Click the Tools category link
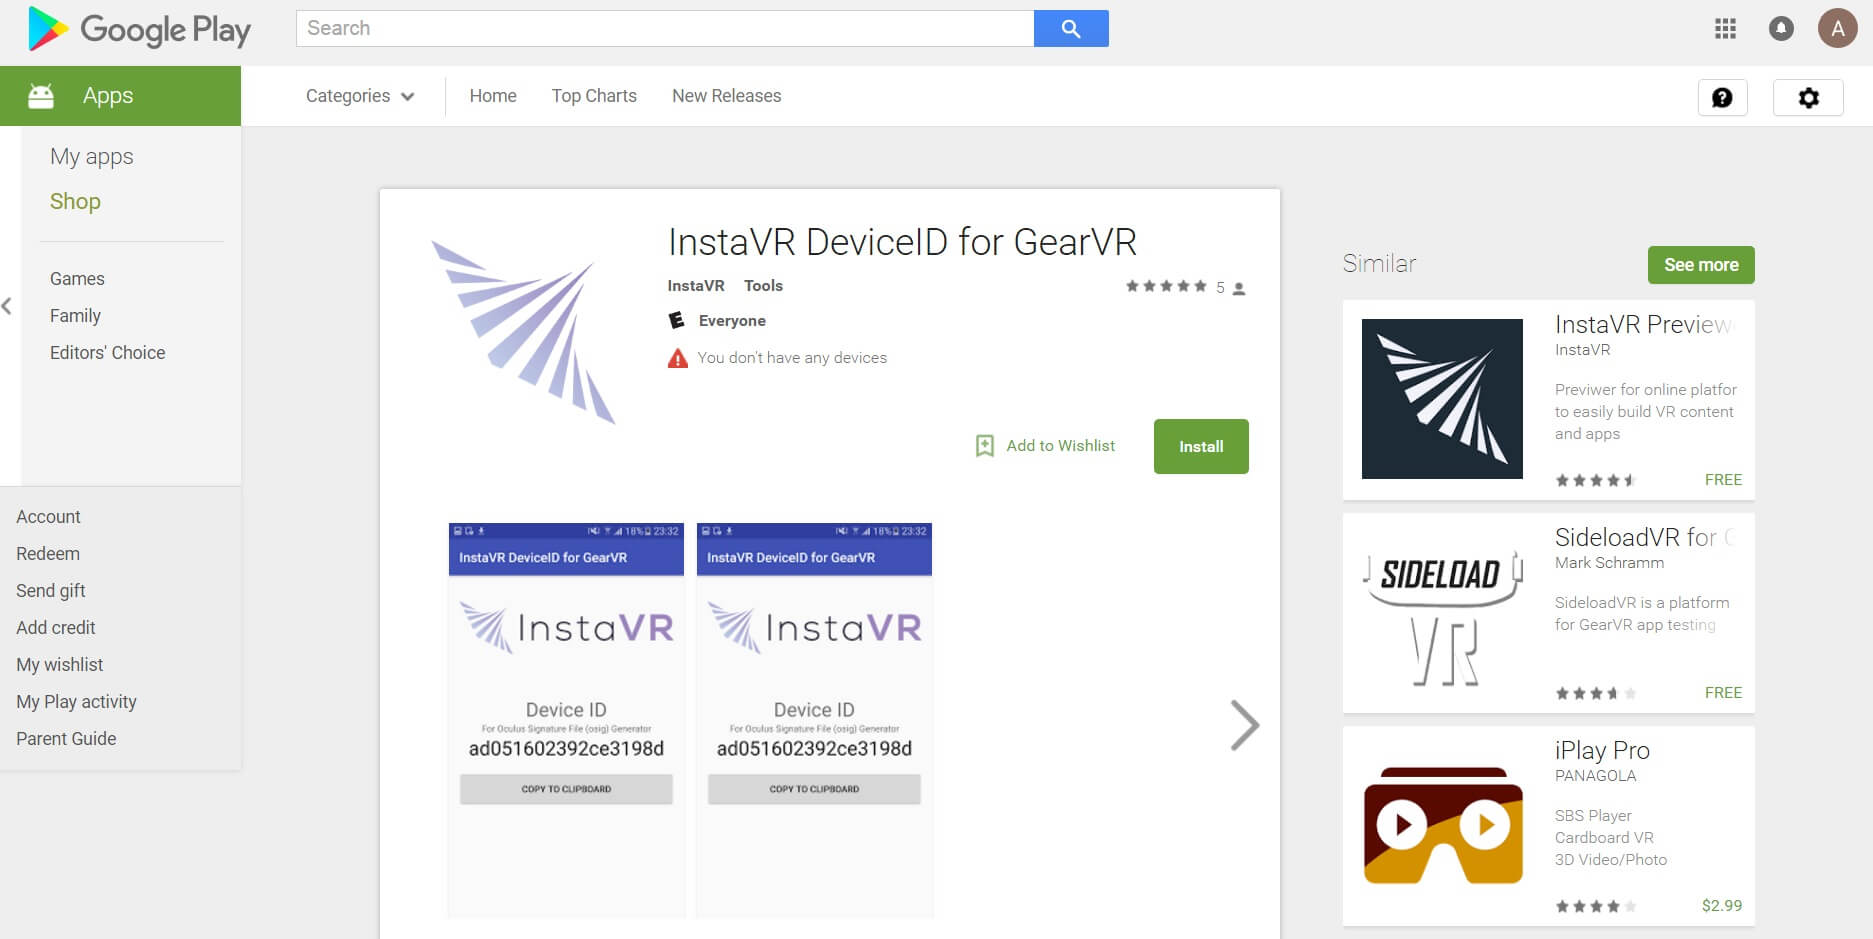This screenshot has height=939, width=1873. point(763,286)
